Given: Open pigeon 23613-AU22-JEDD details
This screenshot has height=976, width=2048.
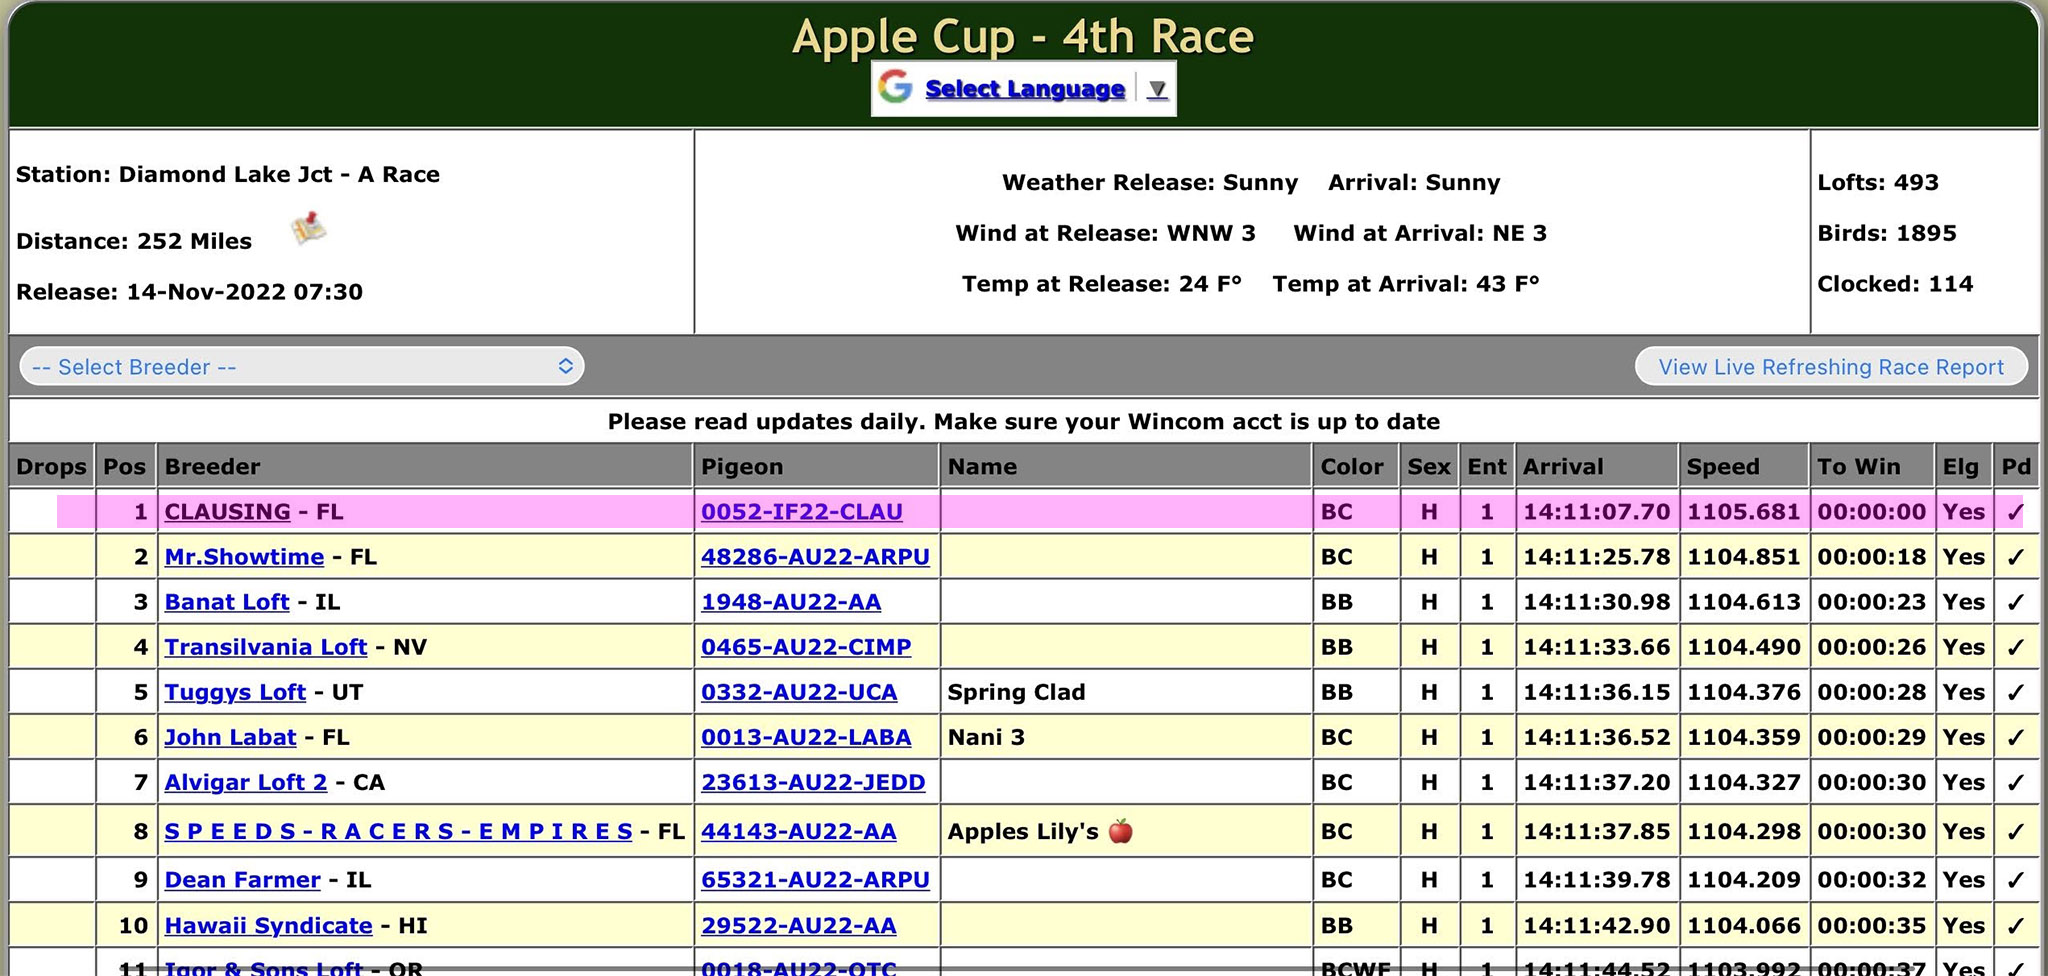Looking at the screenshot, I should [x=813, y=782].
